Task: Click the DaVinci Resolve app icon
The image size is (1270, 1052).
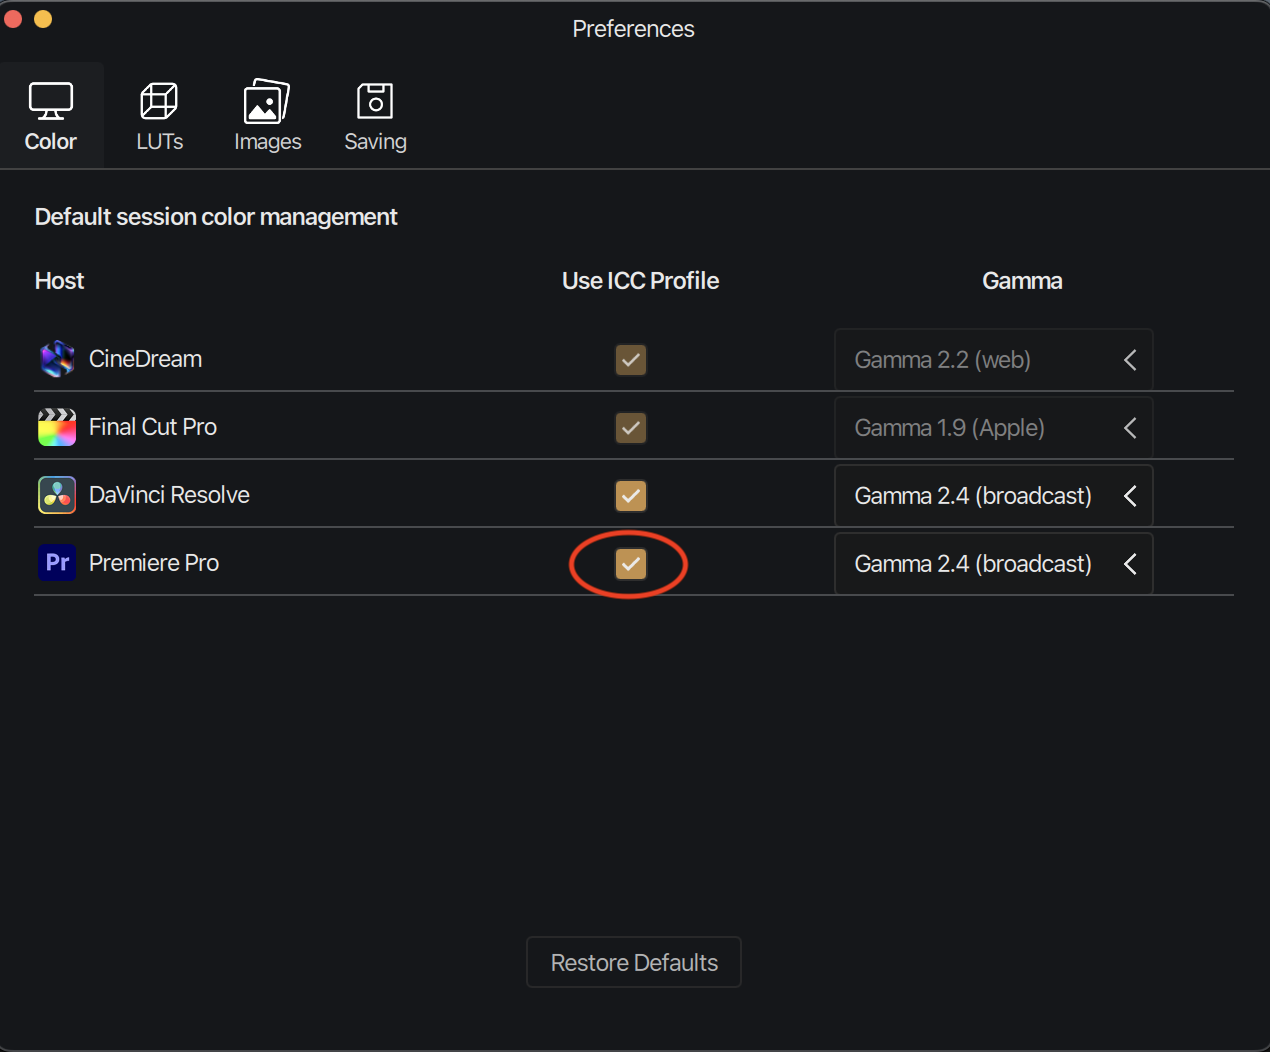Action: (57, 495)
